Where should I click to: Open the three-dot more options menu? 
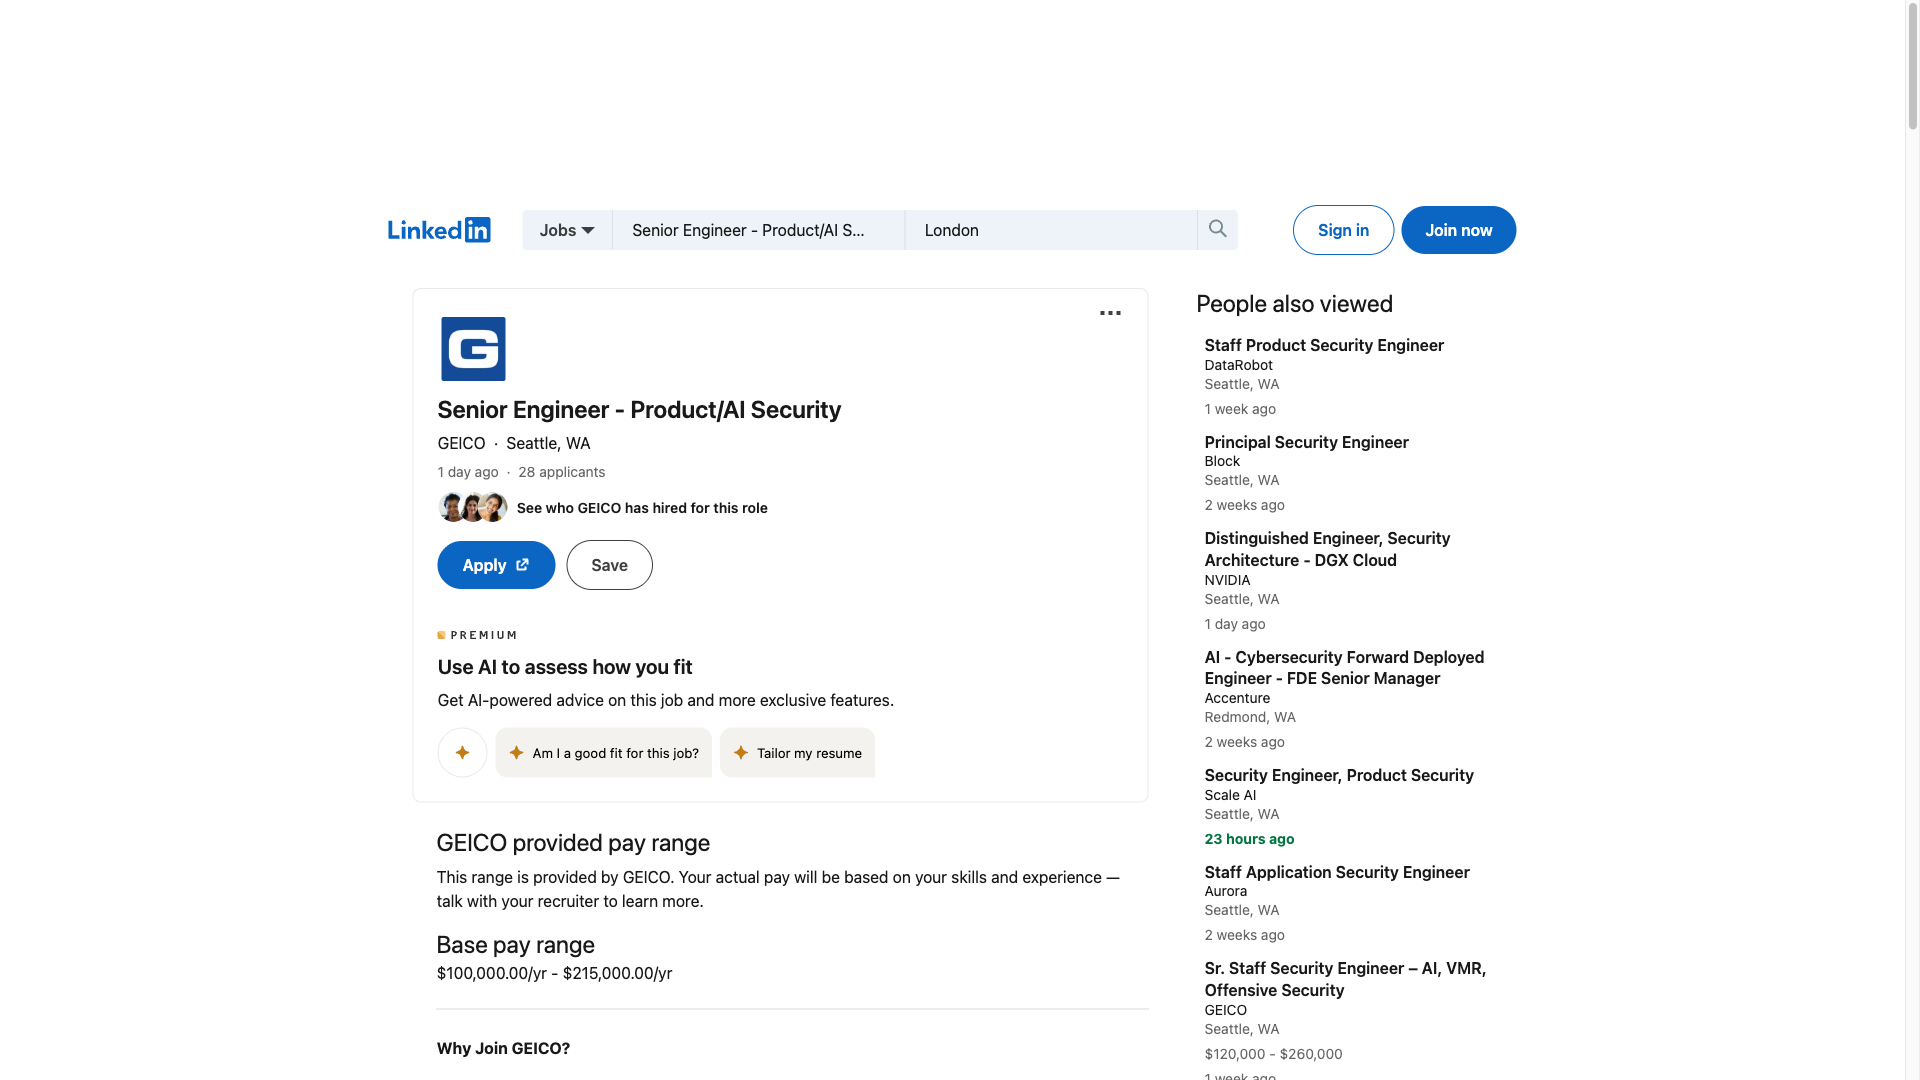1110,313
